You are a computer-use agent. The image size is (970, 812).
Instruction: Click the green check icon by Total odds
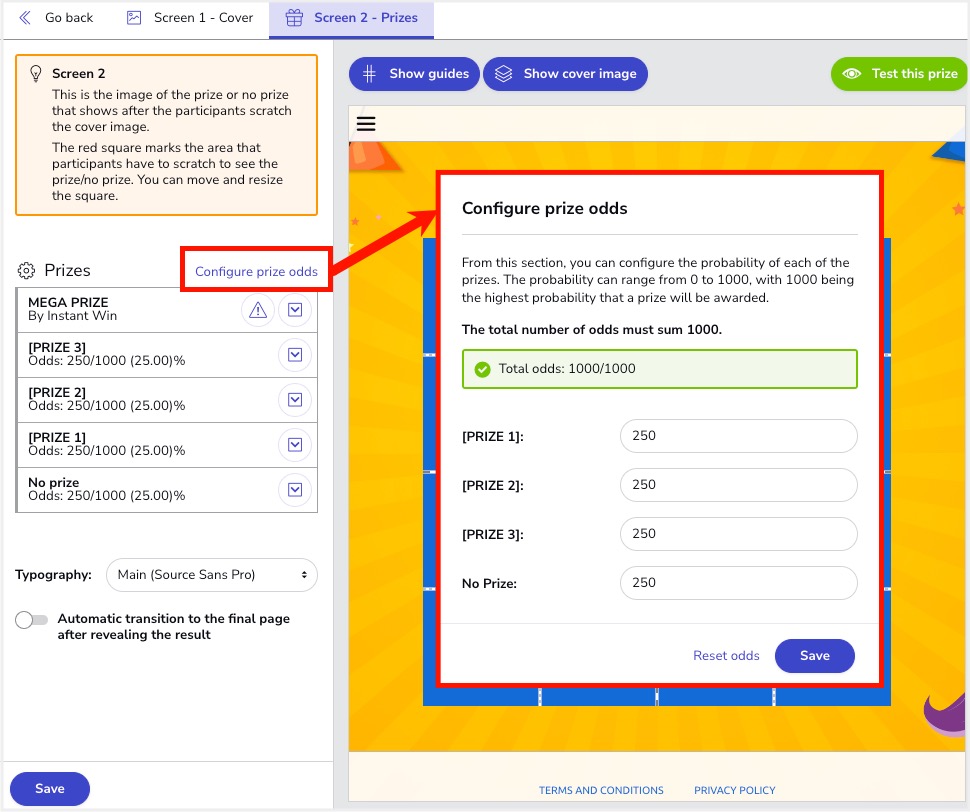(482, 369)
